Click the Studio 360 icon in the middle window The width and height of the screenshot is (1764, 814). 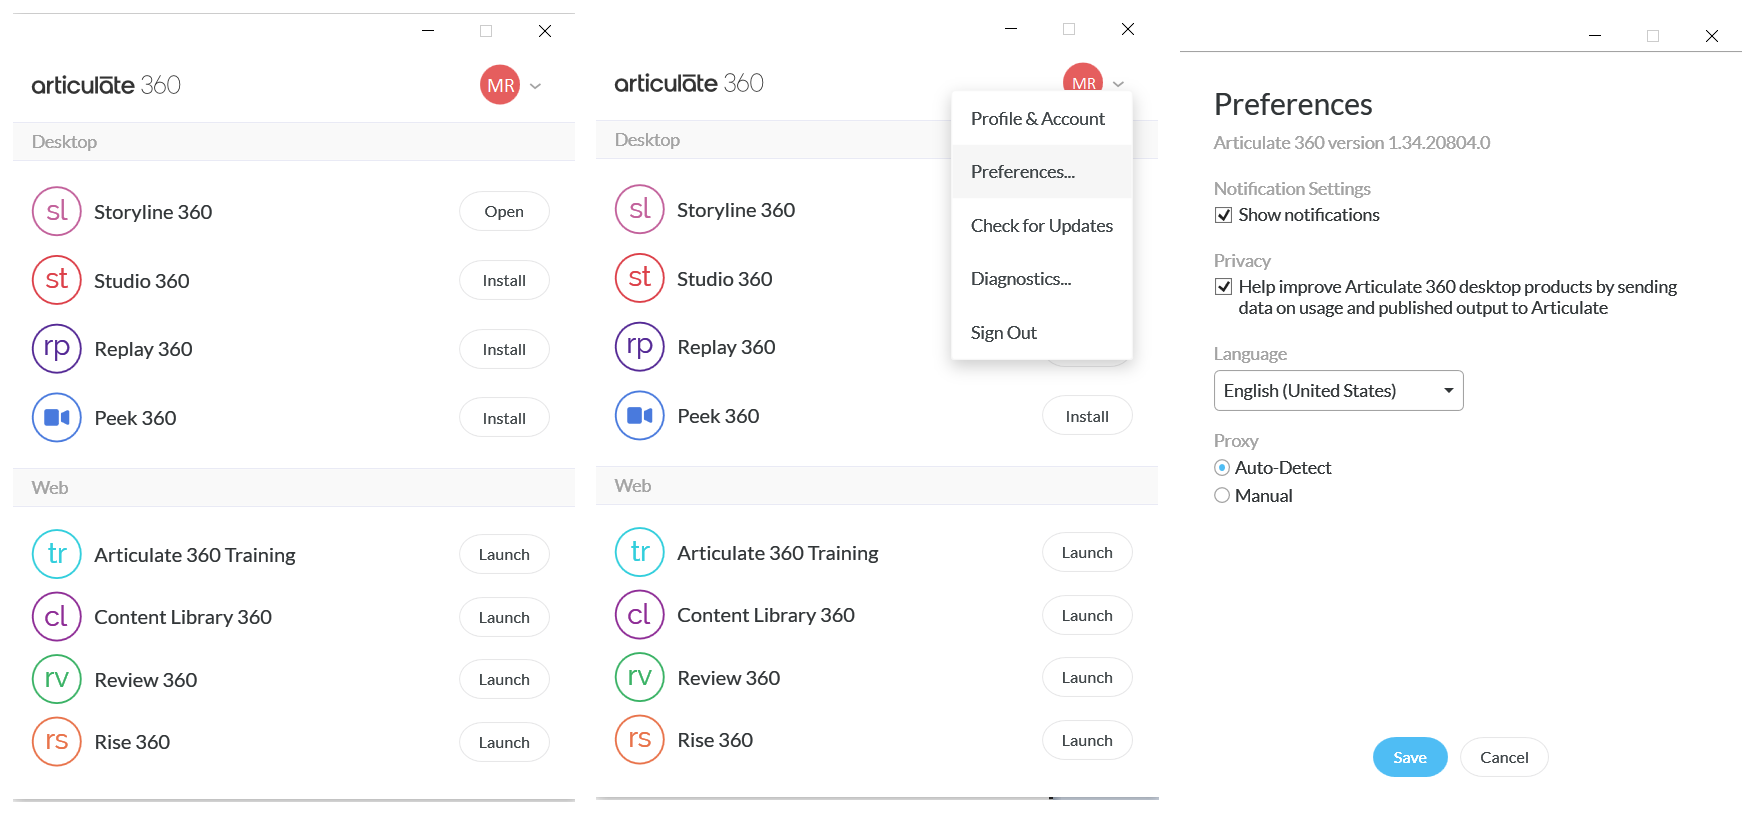click(x=640, y=278)
